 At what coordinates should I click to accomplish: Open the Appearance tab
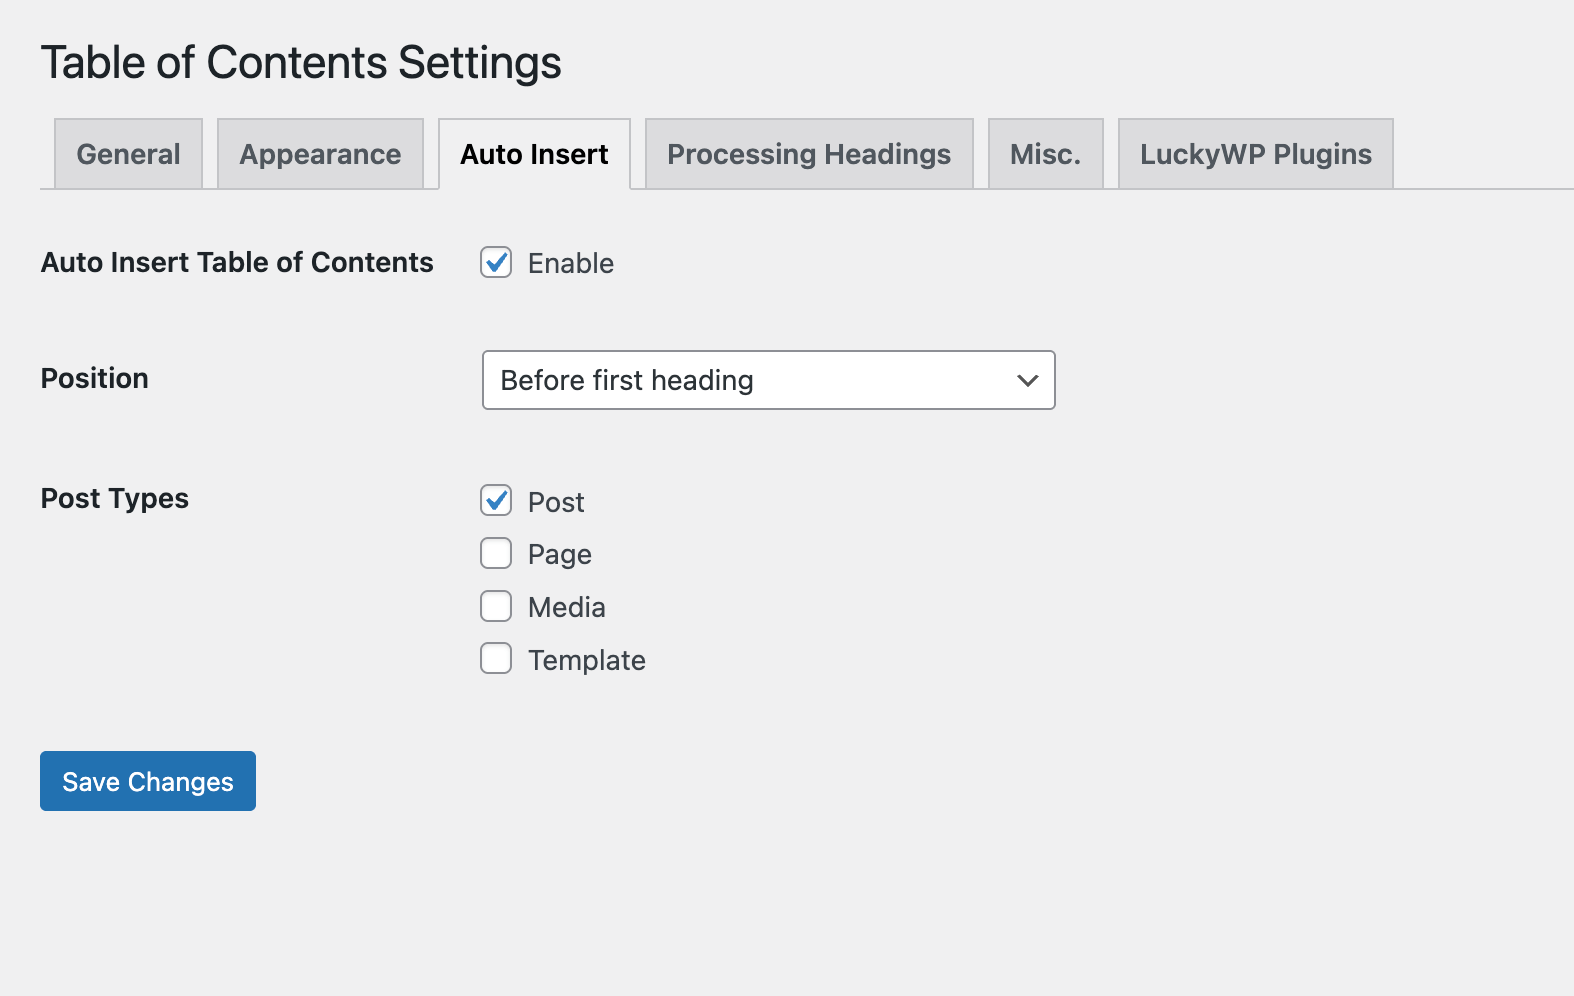tap(320, 154)
